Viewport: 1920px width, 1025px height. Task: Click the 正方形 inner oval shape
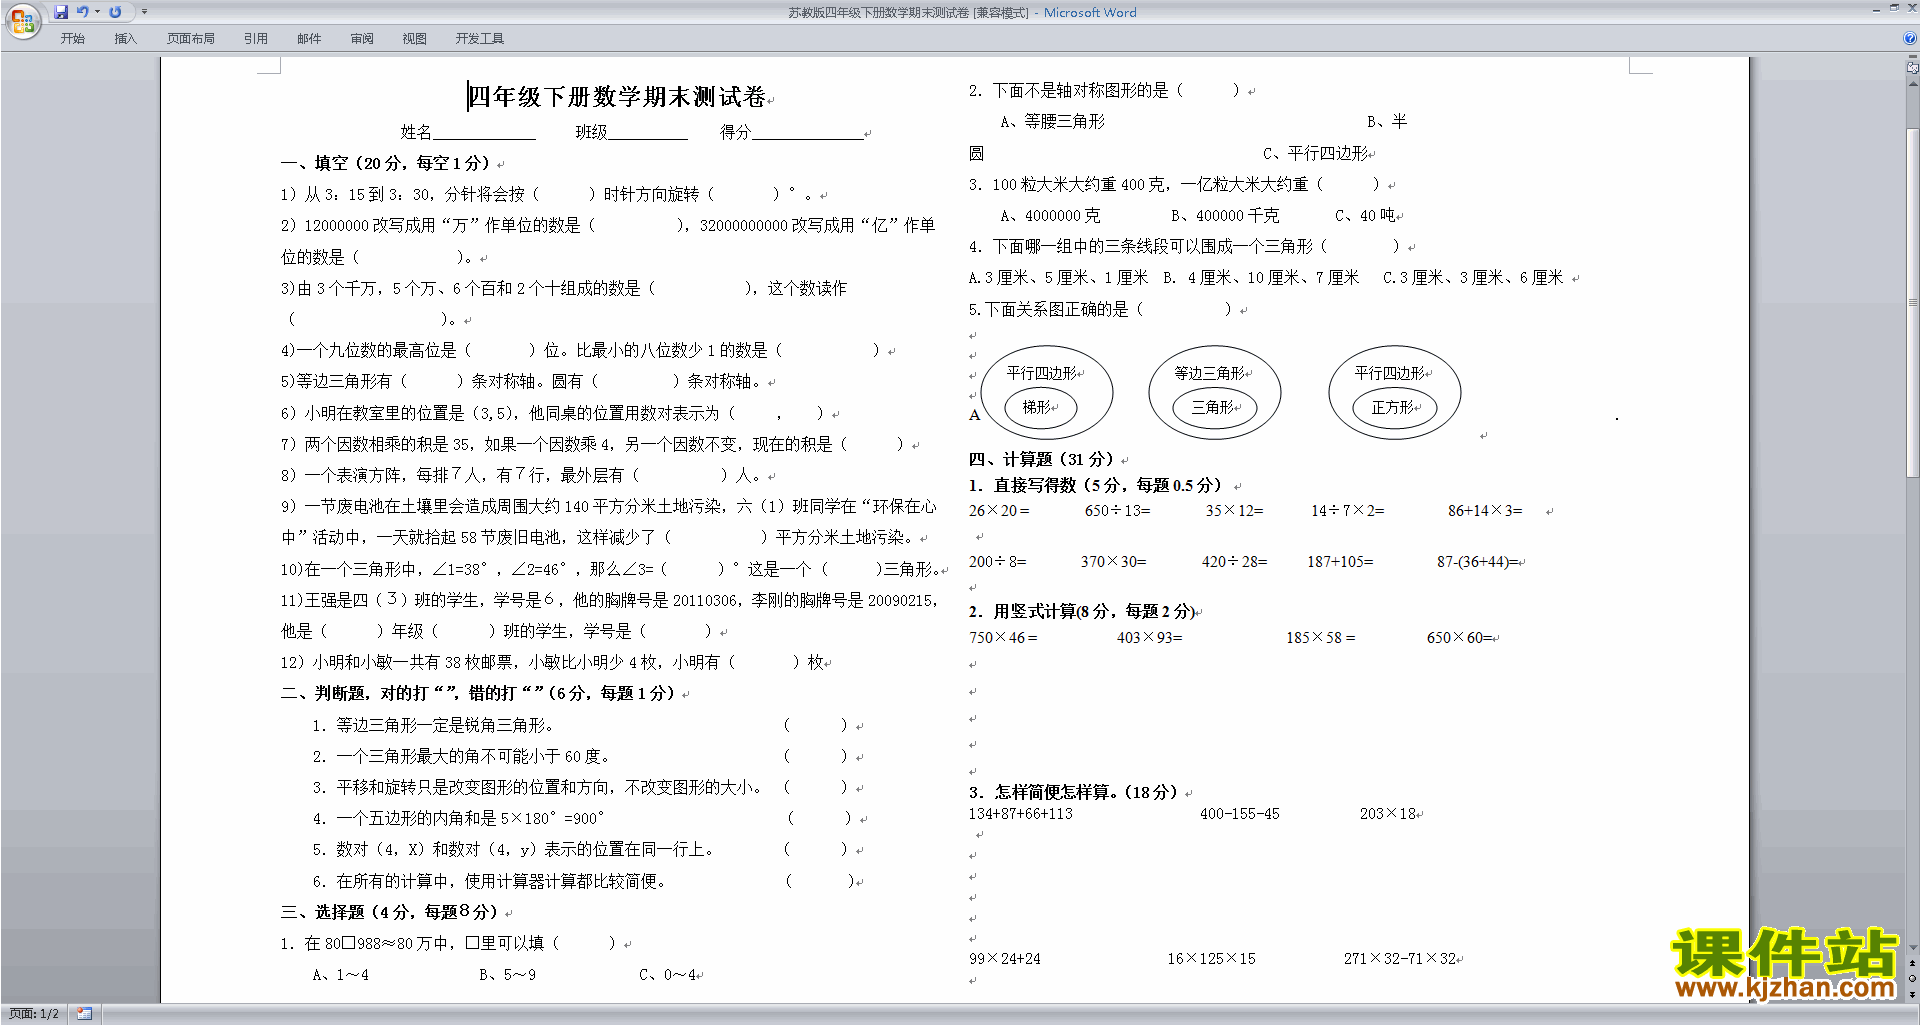pos(1395,408)
